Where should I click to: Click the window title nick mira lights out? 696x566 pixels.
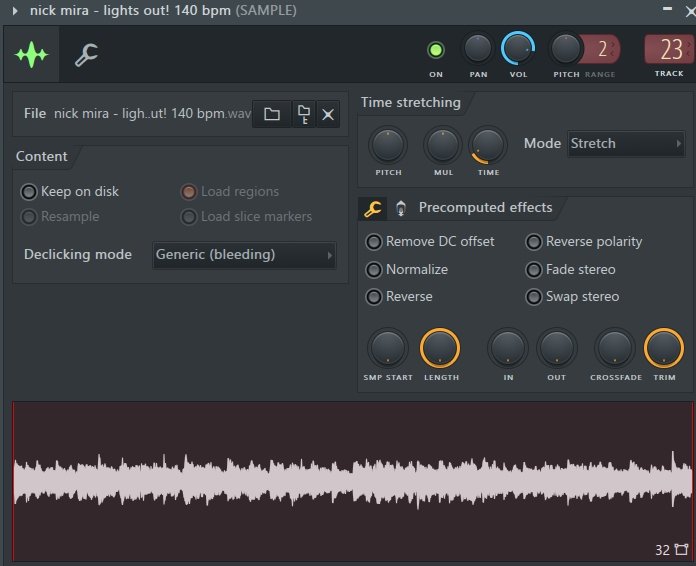tap(163, 10)
